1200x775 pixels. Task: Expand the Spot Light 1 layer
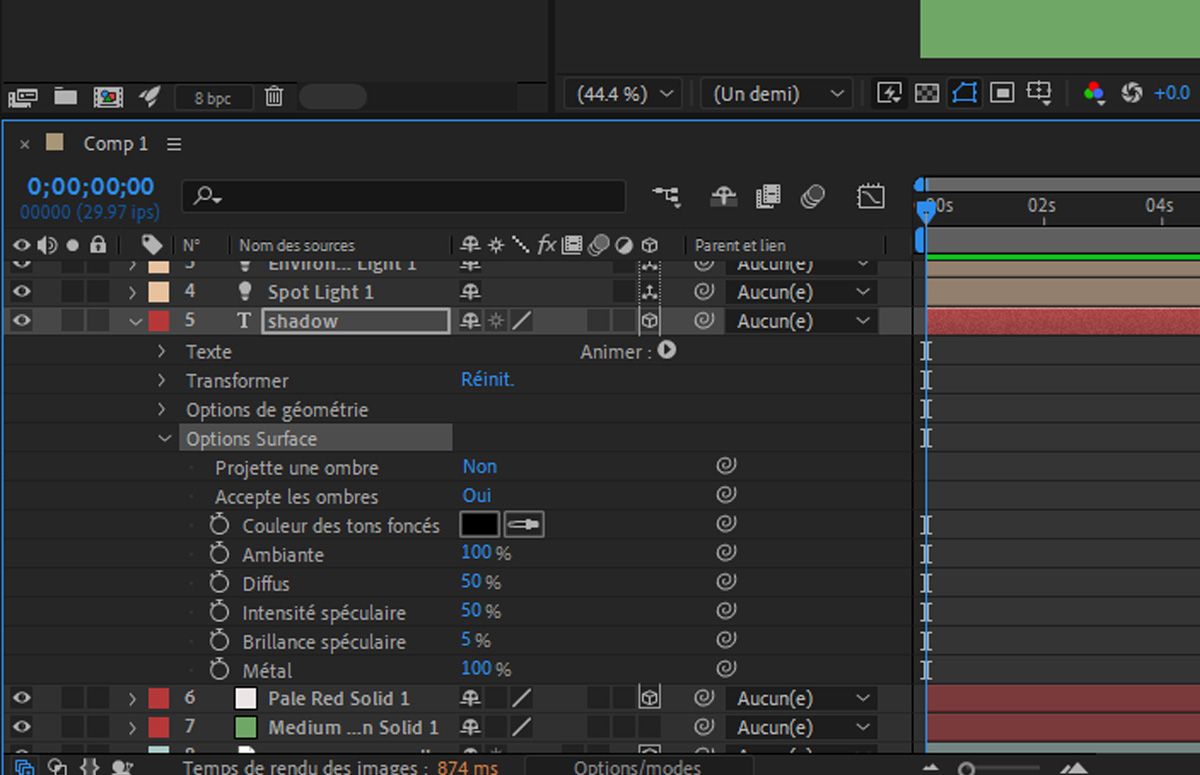pyautogui.click(x=132, y=292)
